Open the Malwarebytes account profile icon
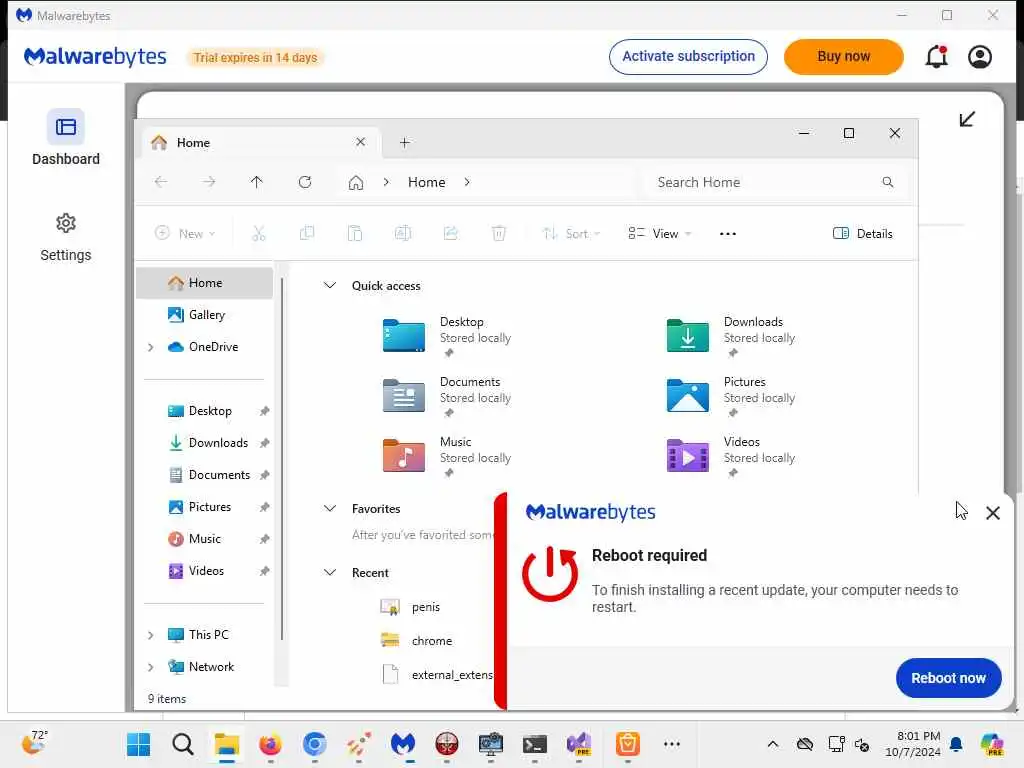 (x=980, y=57)
